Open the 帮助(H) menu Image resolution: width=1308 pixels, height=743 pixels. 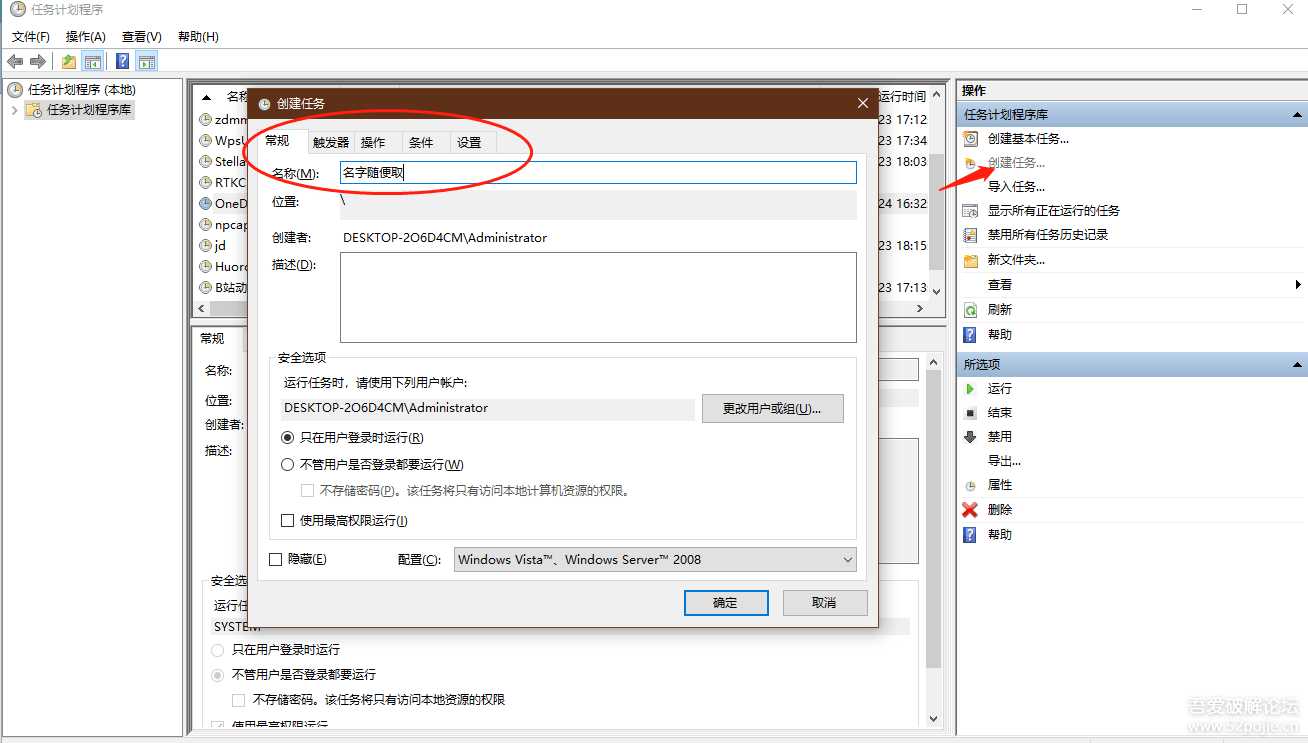[198, 37]
